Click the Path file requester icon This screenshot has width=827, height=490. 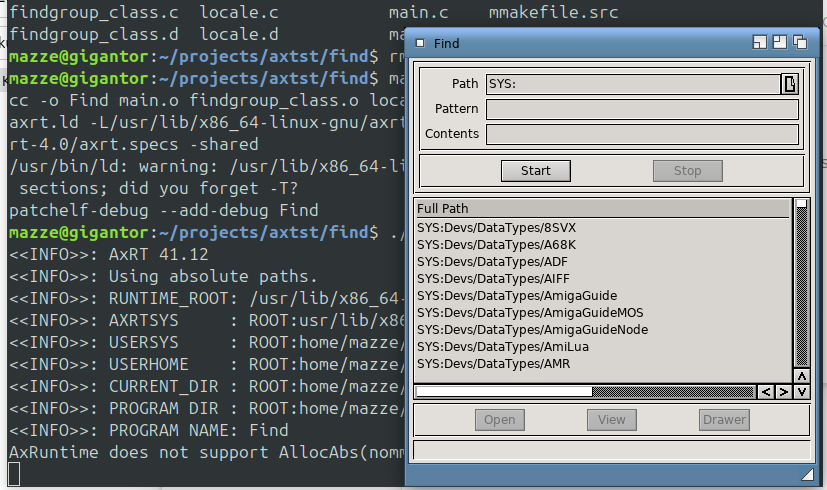coord(789,84)
